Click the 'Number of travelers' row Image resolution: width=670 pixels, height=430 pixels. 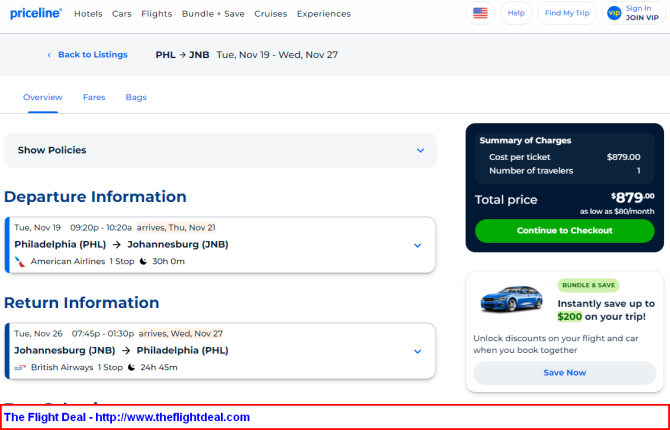[564, 171]
